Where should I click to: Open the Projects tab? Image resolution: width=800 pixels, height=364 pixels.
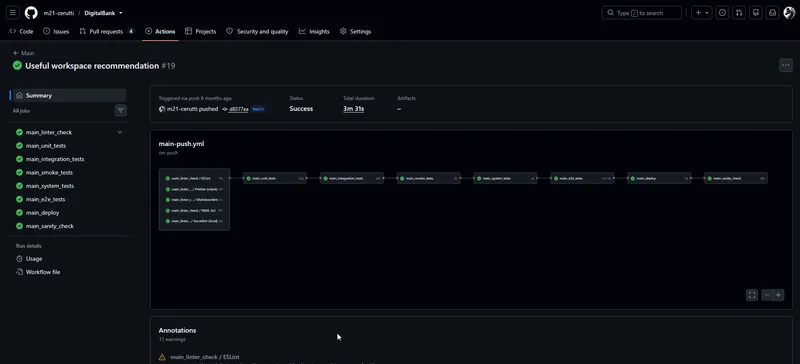pyautogui.click(x=201, y=31)
